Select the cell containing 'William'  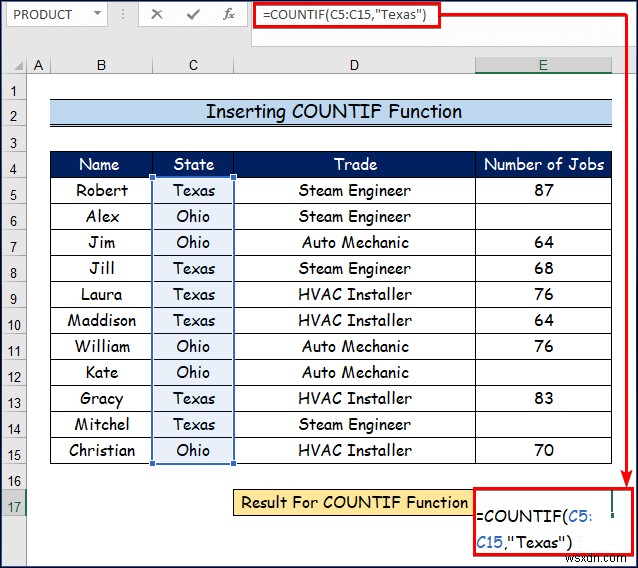click(x=101, y=347)
